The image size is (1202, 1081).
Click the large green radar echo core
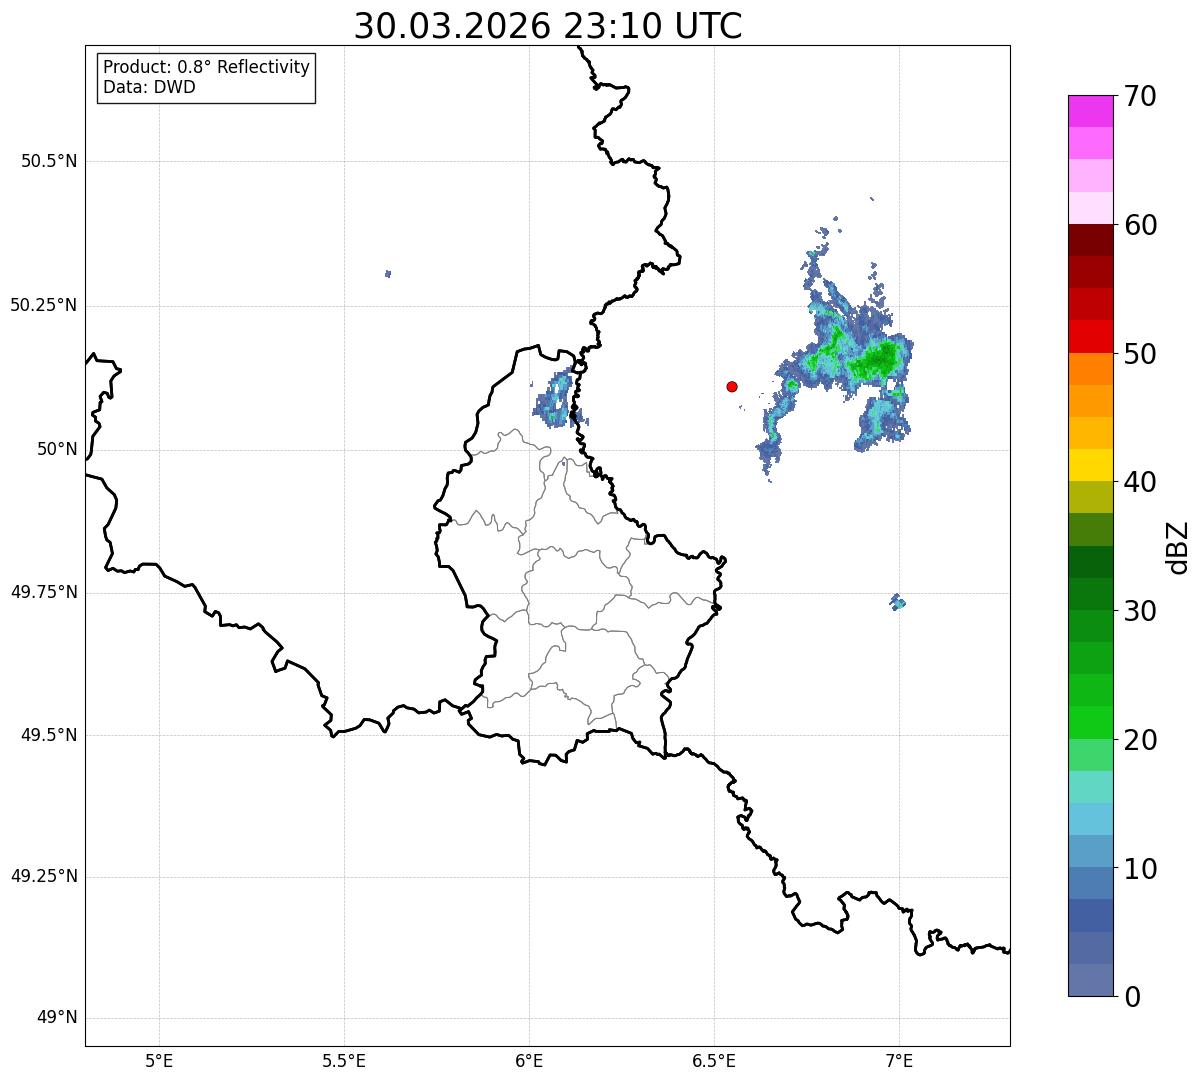878,358
